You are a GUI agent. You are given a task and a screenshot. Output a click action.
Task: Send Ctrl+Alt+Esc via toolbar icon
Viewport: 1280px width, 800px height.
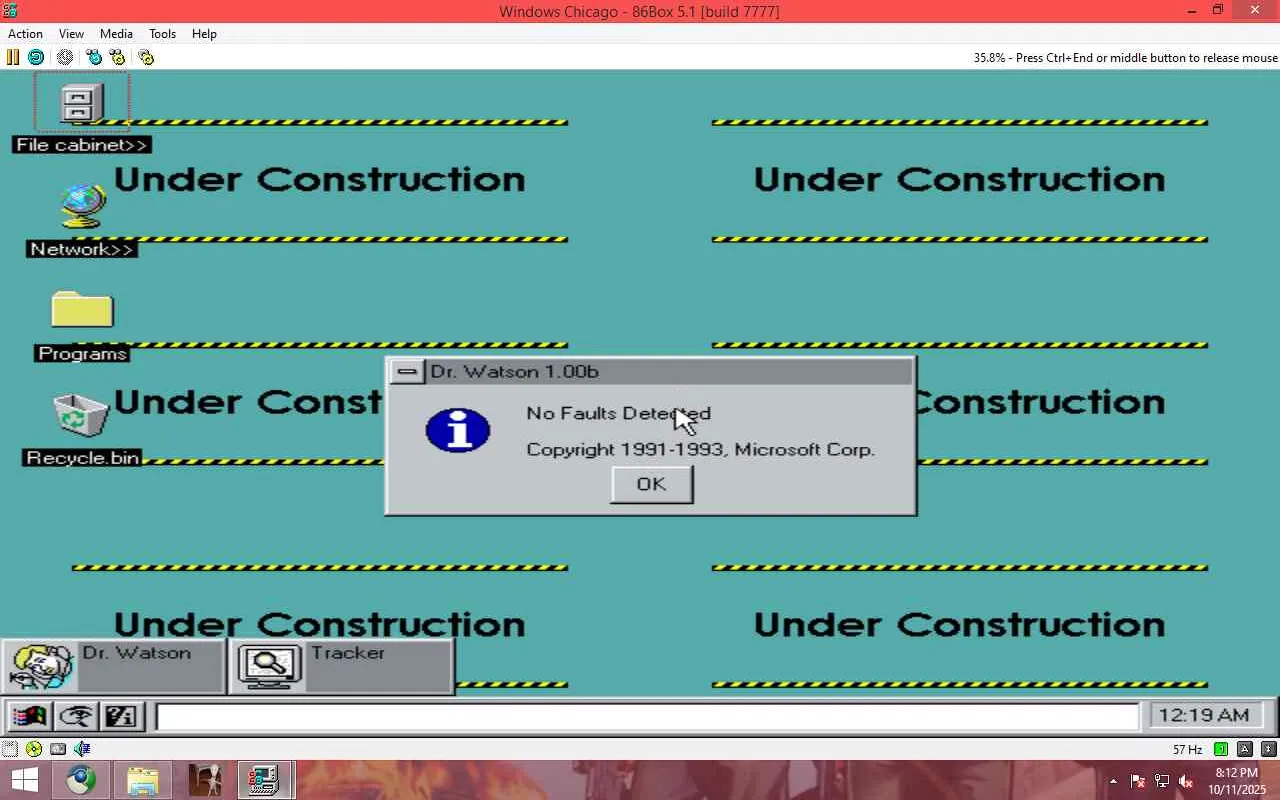117,57
